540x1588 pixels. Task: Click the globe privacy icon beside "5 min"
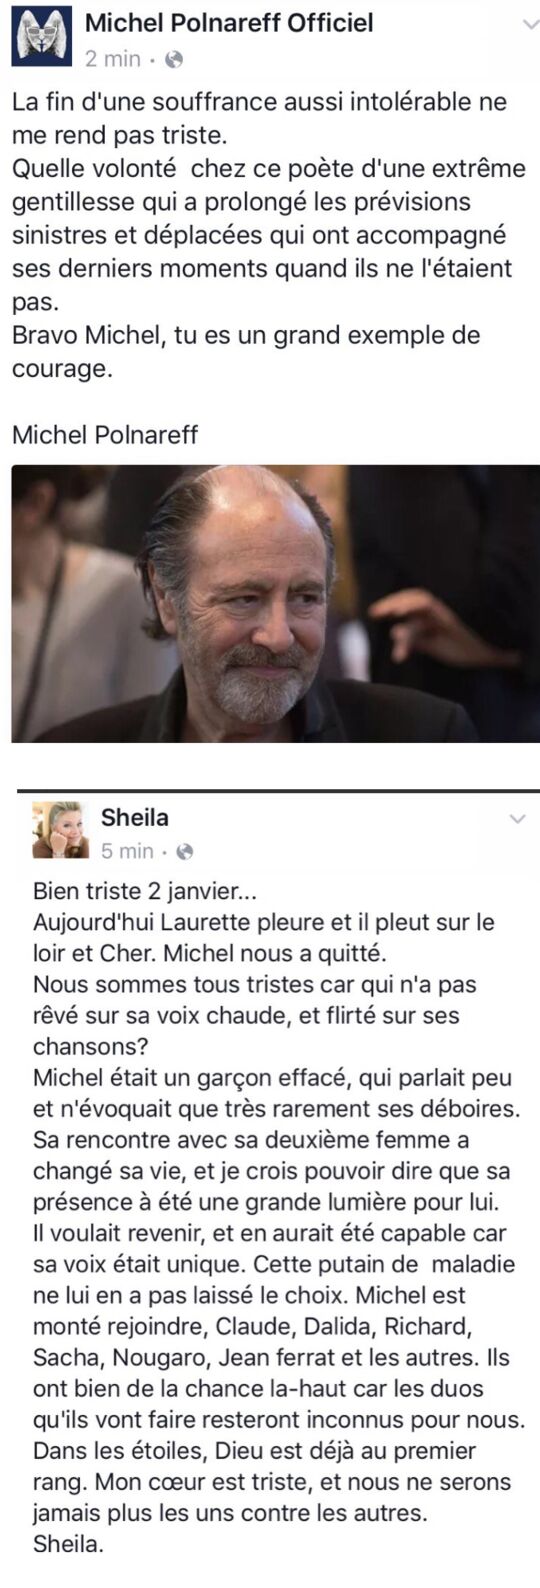coord(185,852)
